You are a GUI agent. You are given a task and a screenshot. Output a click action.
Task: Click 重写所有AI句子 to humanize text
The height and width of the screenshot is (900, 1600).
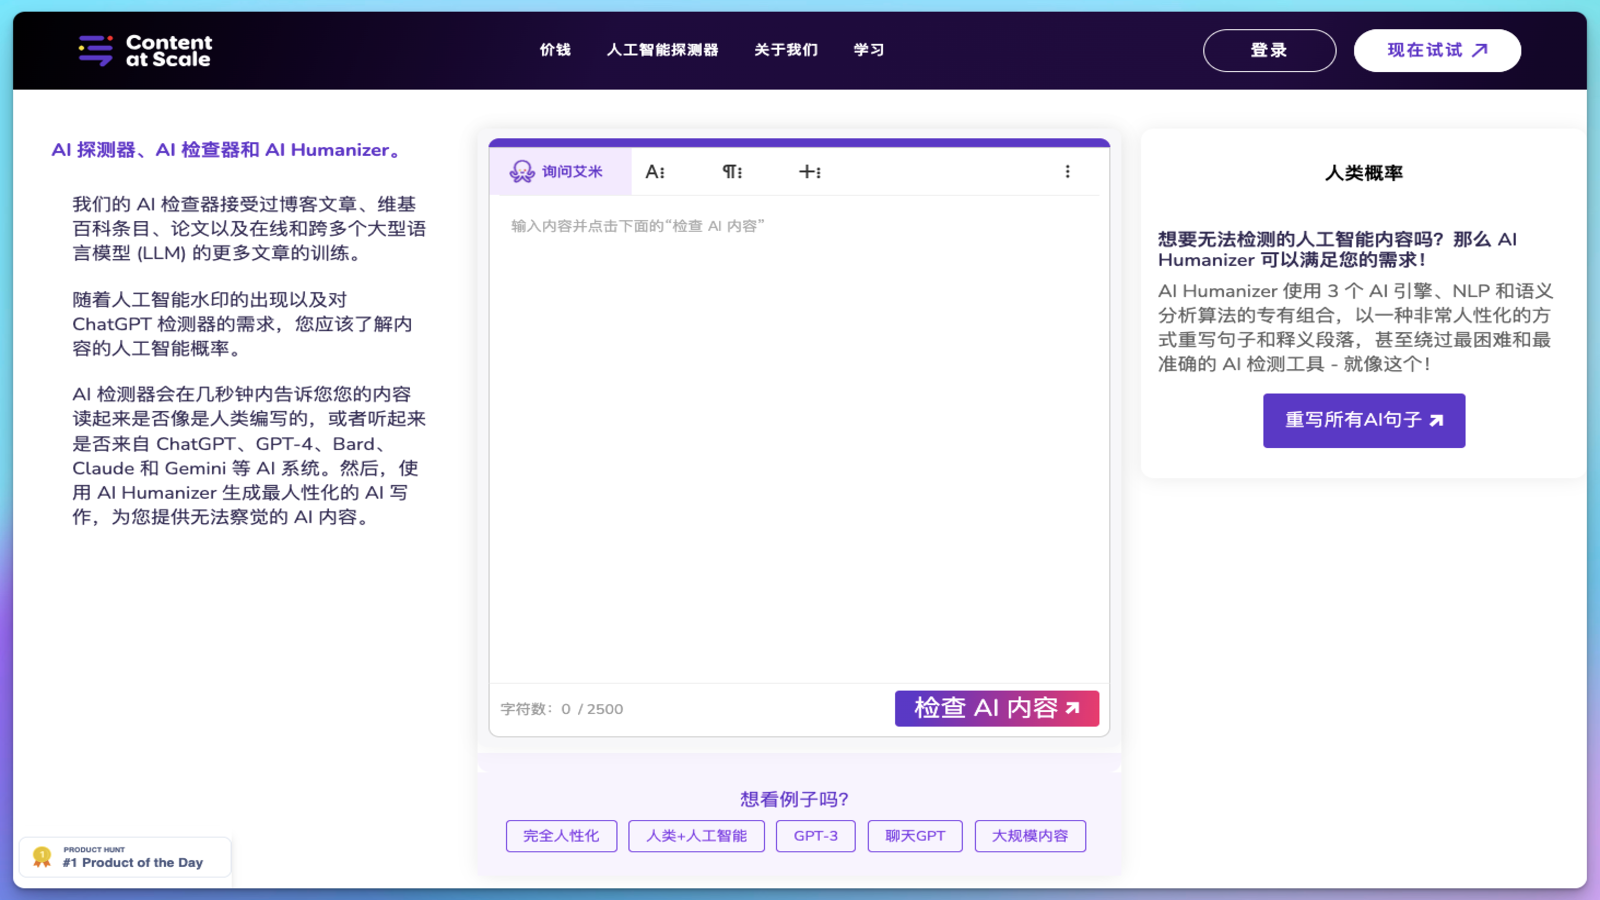pos(1363,420)
